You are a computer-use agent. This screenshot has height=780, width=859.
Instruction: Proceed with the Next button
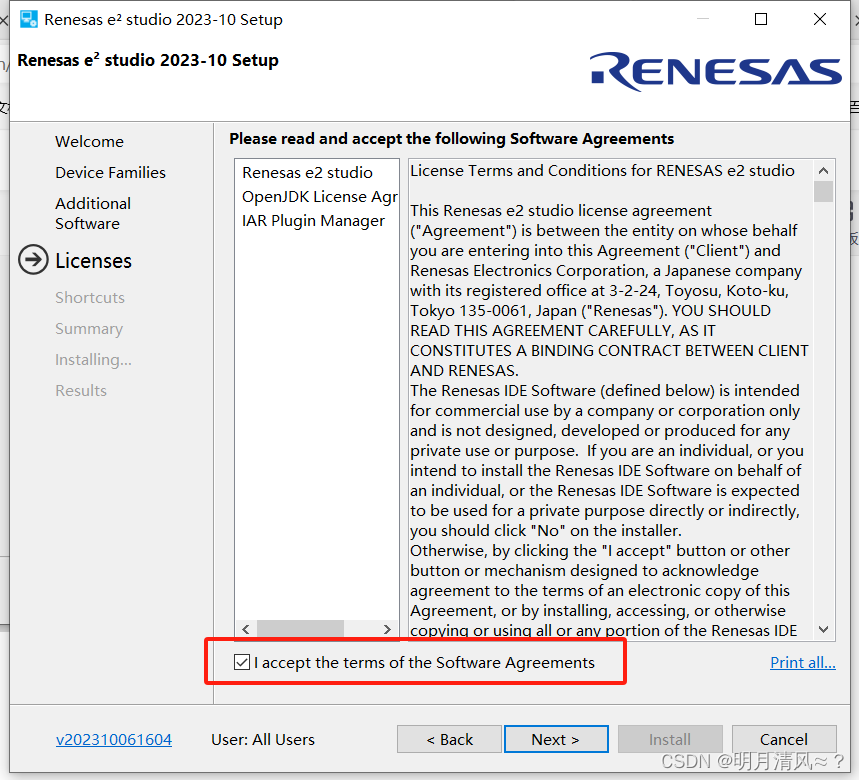pyautogui.click(x=556, y=739)
